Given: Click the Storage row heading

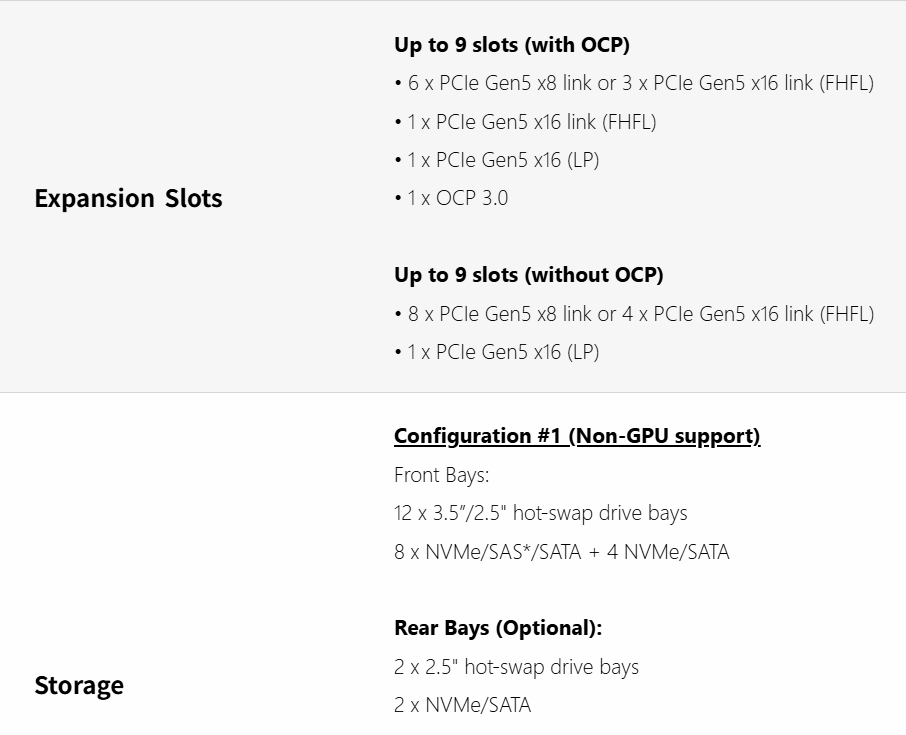Looking at the screenshot, I should tap(79, 685).
